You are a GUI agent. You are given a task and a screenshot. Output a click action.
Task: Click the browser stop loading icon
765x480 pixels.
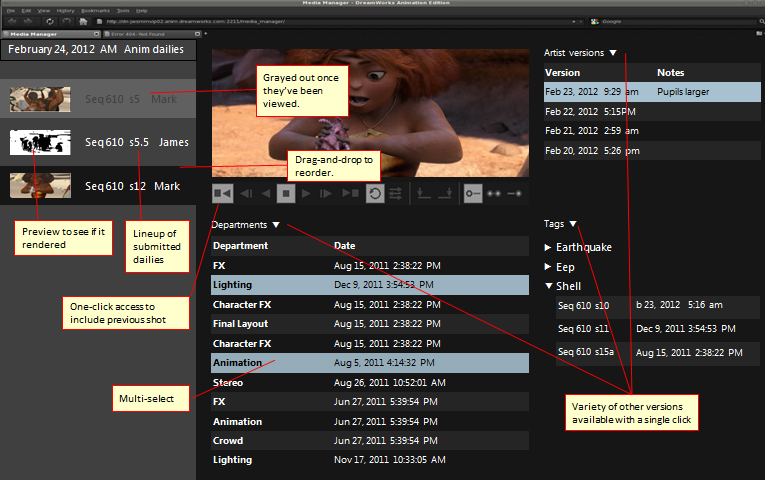click(66, 21)
